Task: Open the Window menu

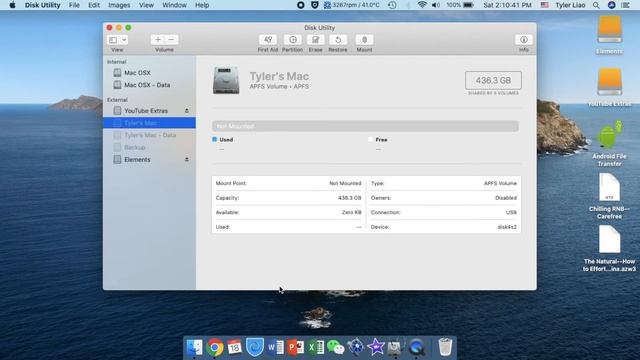Action: coord(174,5)
